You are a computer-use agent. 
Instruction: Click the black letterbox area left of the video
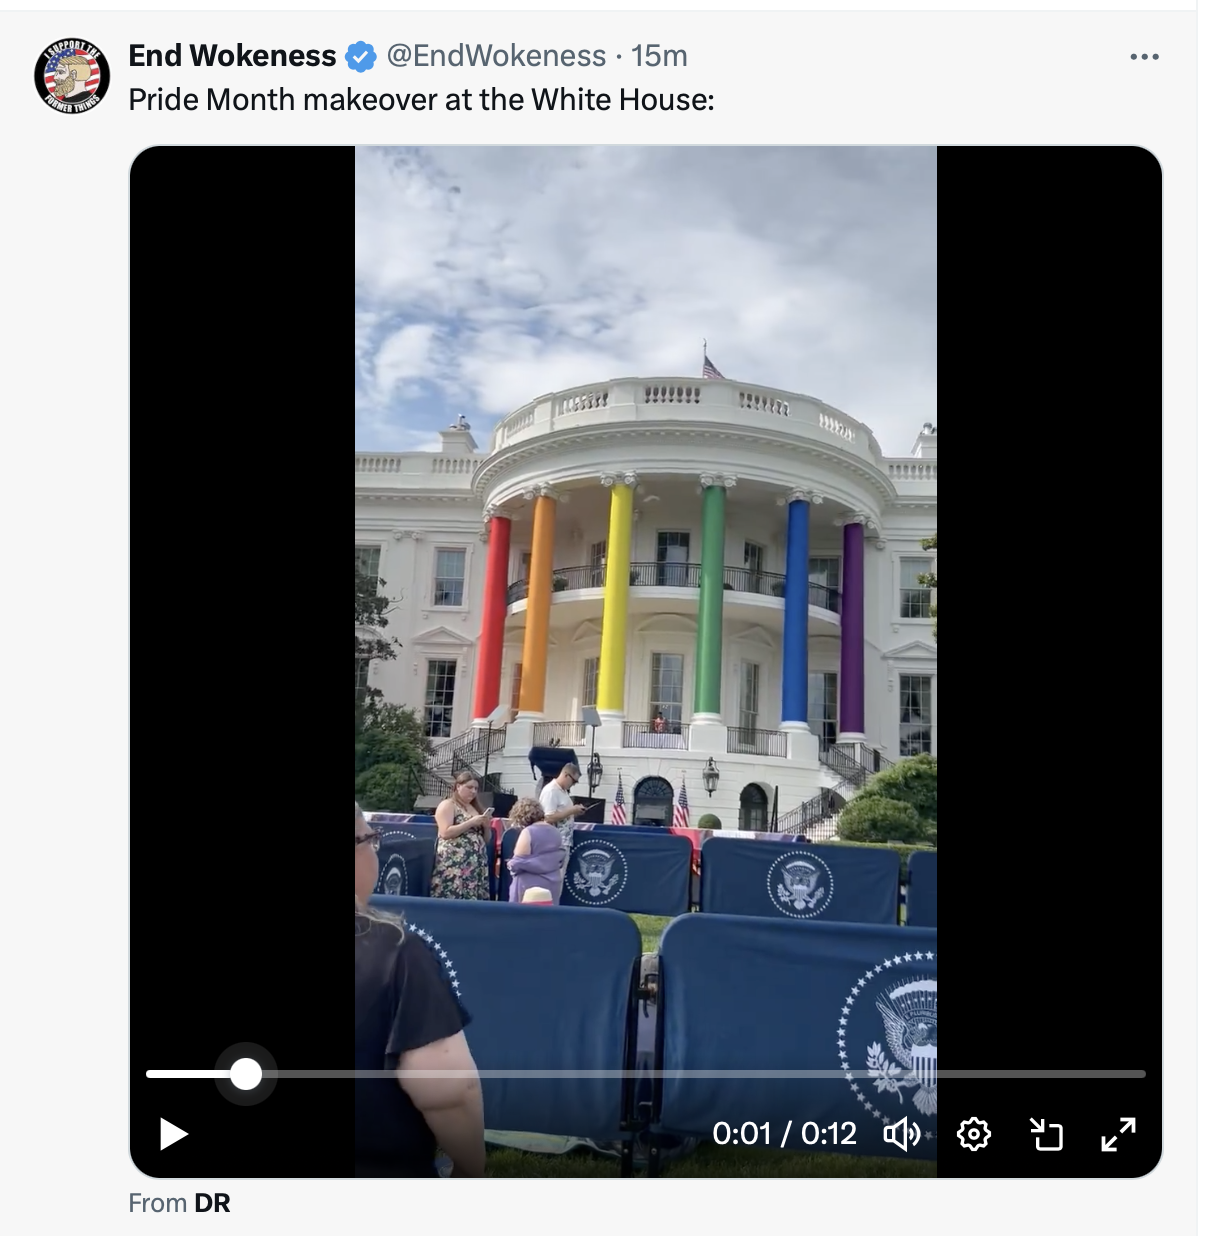click(242, 600)
